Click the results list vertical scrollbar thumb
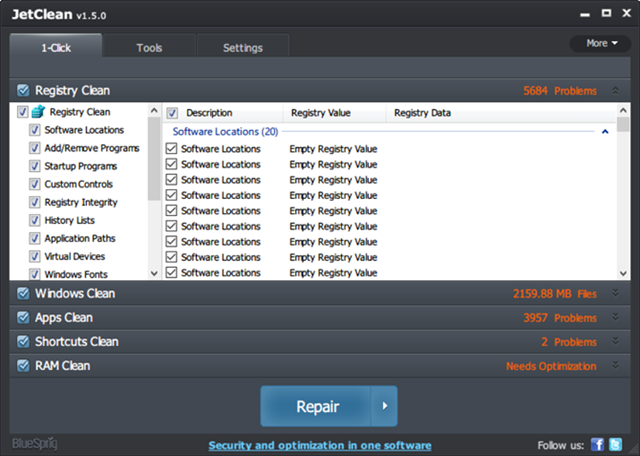640x456 pixels. (623, 124)
